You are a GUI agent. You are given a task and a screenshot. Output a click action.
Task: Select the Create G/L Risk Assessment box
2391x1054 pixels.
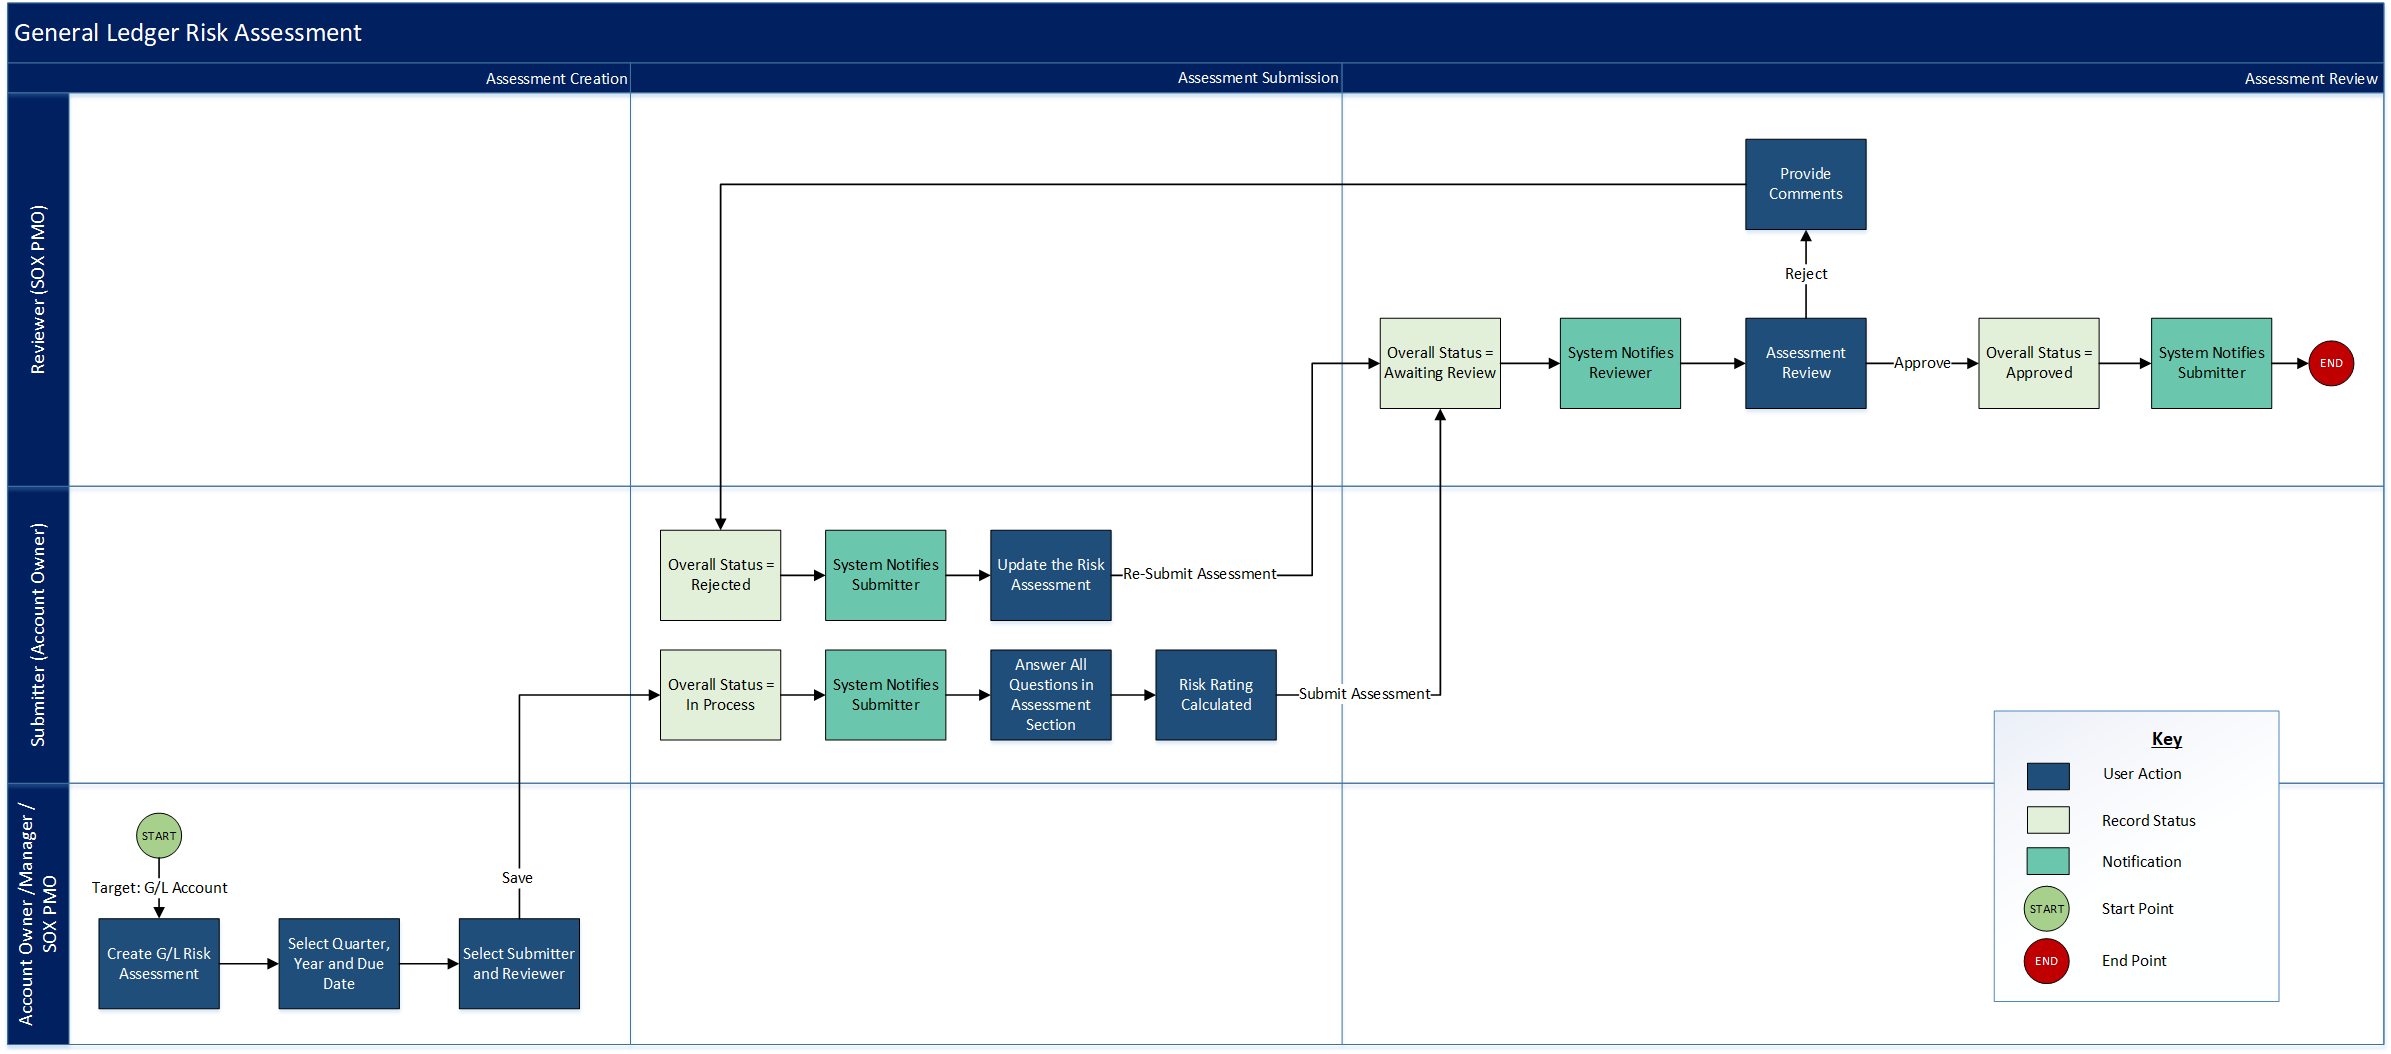159,964
